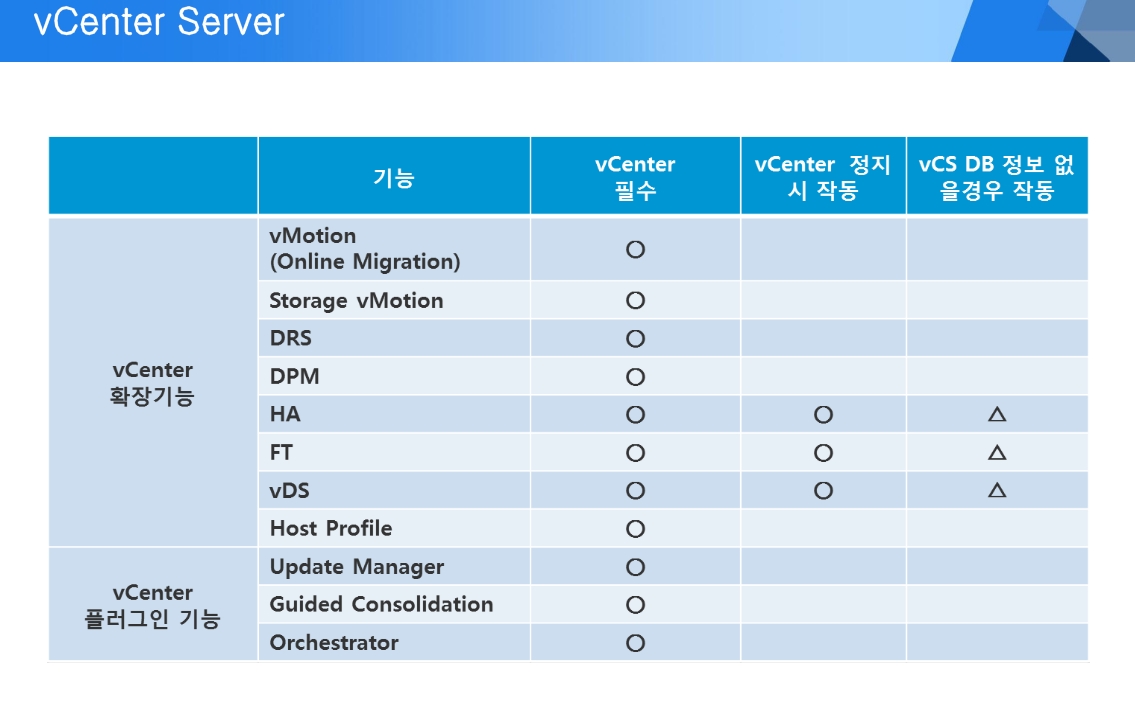Click the FT row label

(x=281, y=452)
